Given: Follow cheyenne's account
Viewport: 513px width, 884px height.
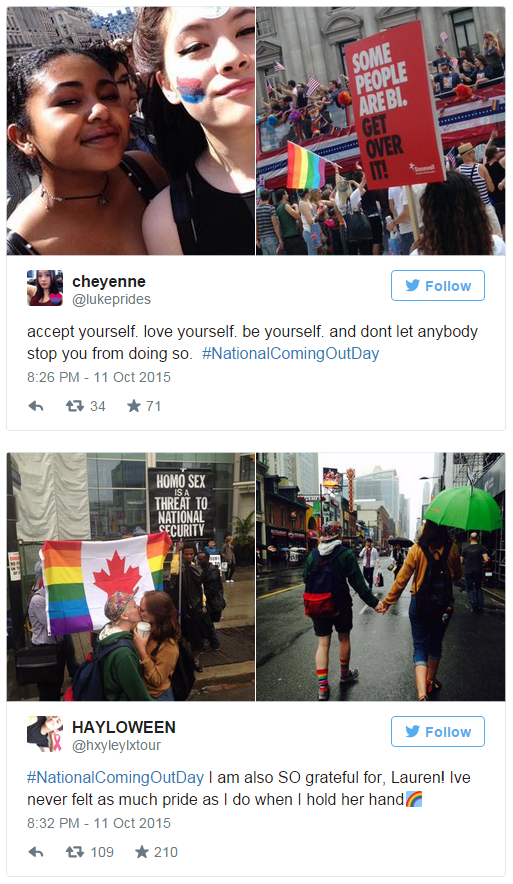Looking at the screenshot, I should pos(438,286).
